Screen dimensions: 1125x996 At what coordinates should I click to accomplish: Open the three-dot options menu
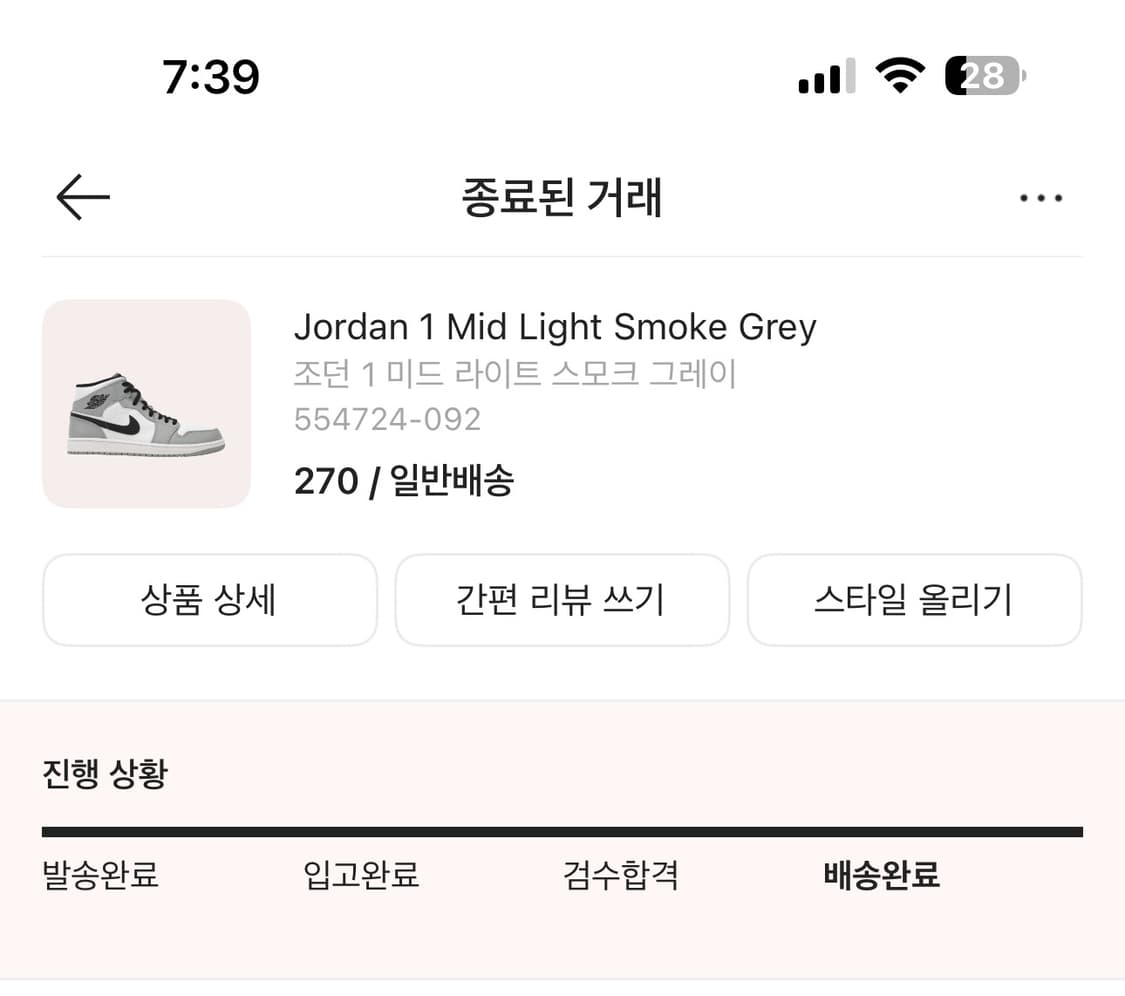[1041, 199]
